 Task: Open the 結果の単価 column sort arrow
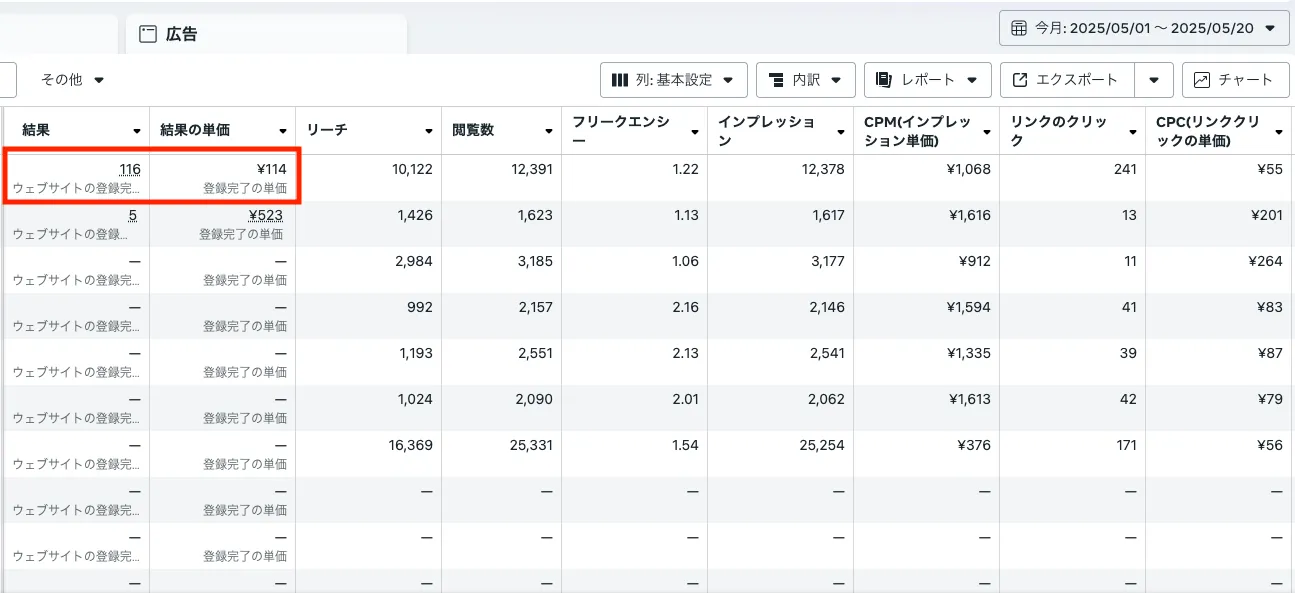pyautogui.click(x=283, y=131)
